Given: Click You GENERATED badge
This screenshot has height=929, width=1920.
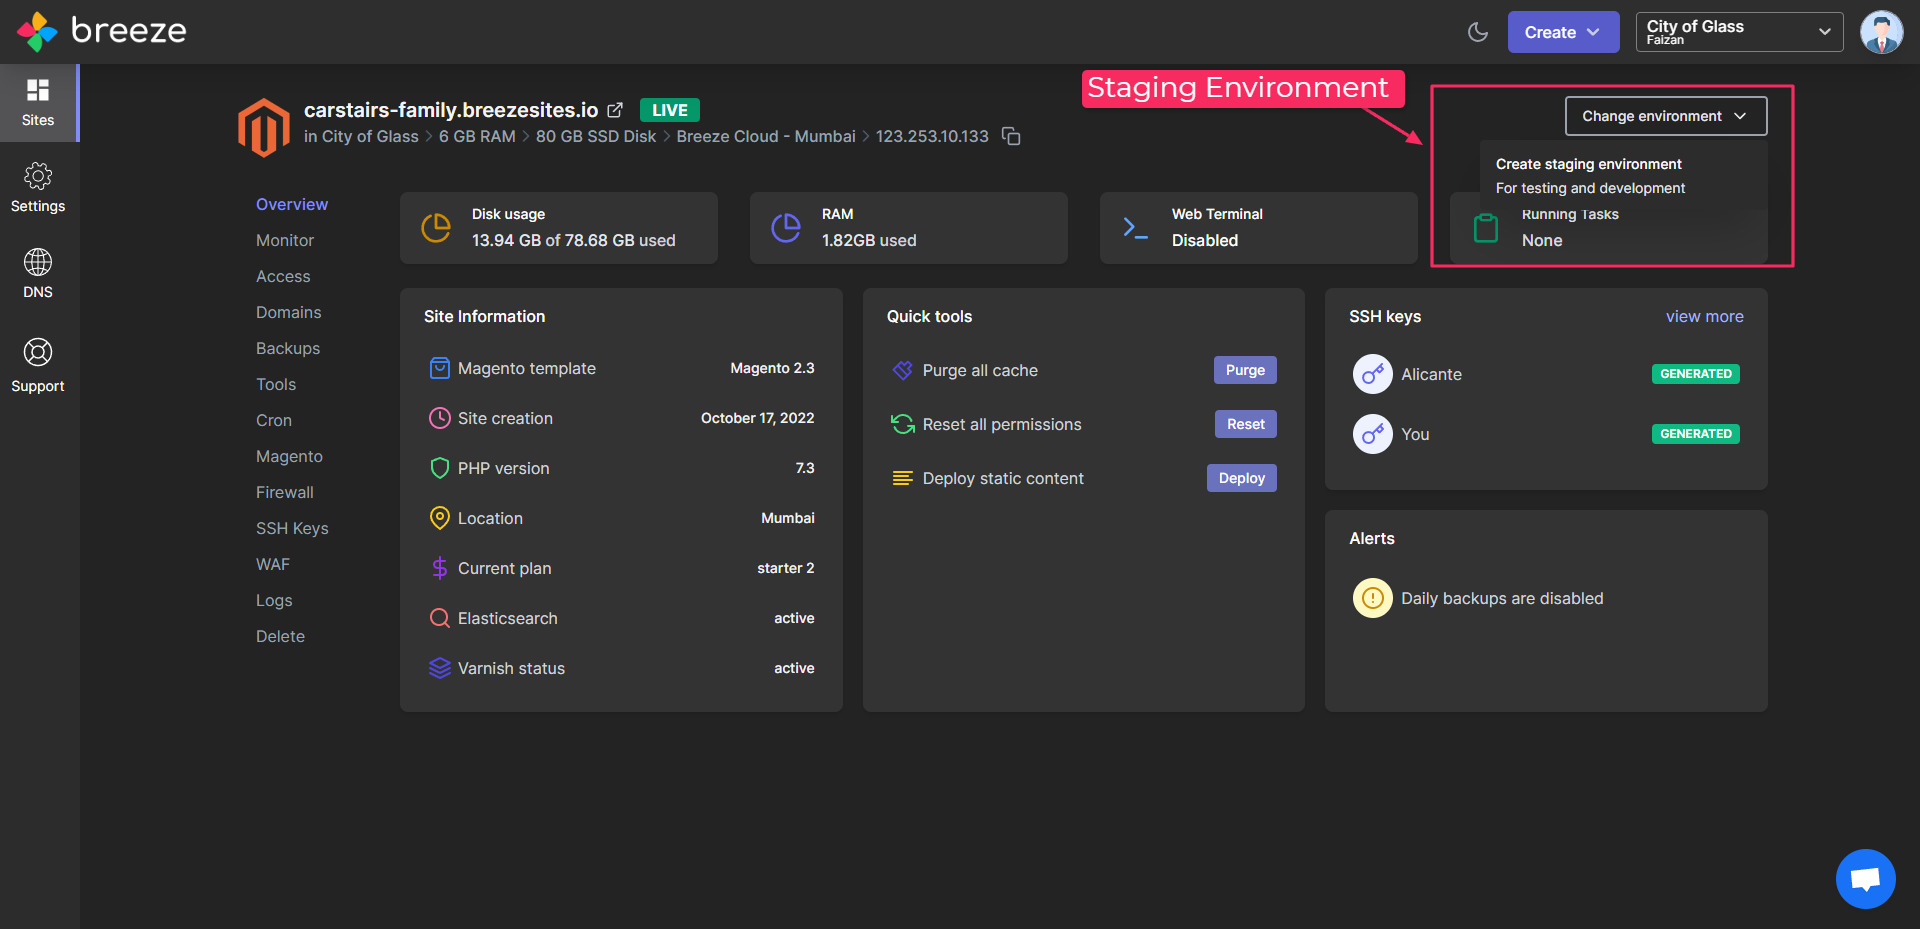Looking at the screenshot, I should click(x=1696, y=434).
